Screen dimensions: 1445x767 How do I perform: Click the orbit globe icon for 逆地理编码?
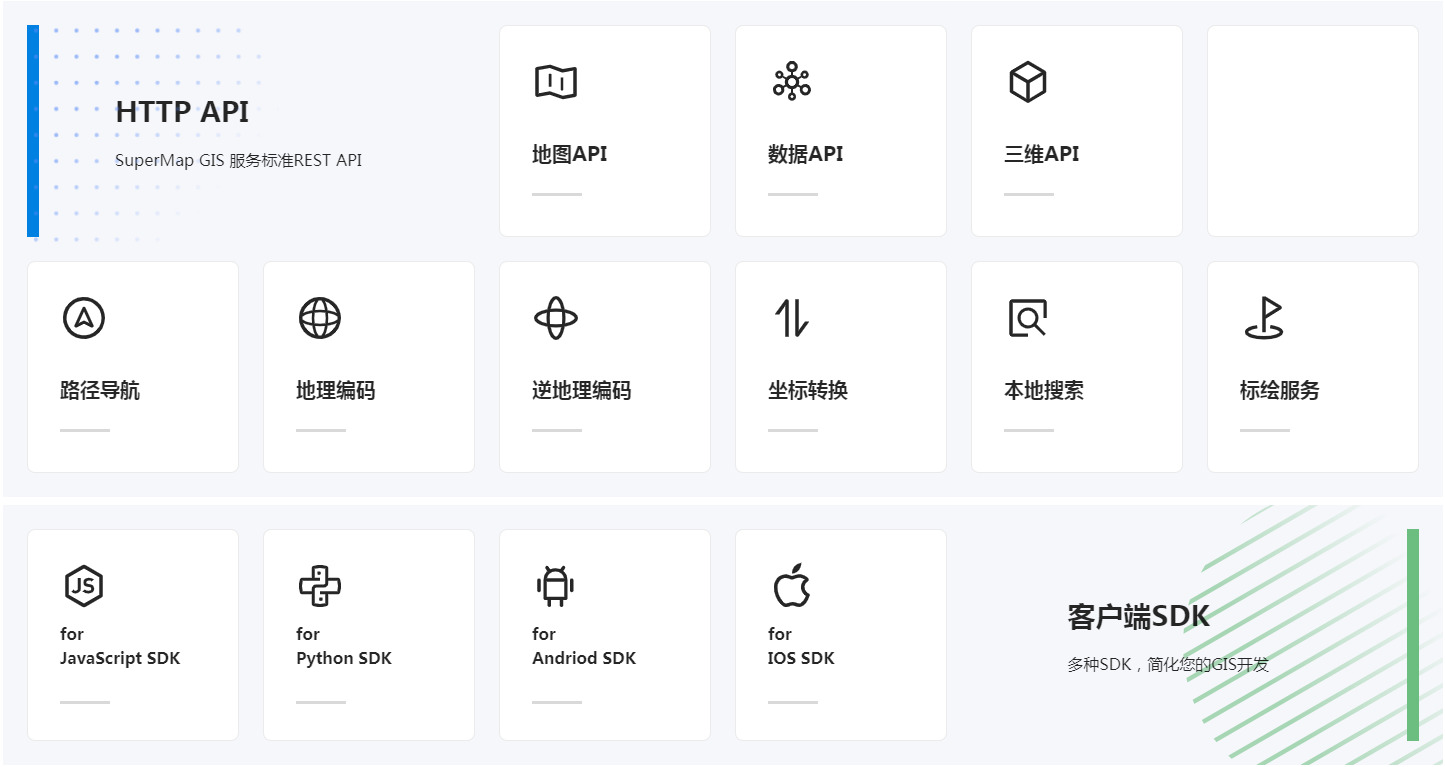point(556,318)
